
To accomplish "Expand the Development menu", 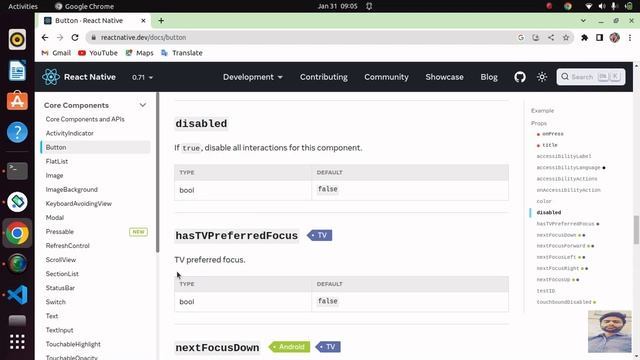I will (x=253, y=77).
